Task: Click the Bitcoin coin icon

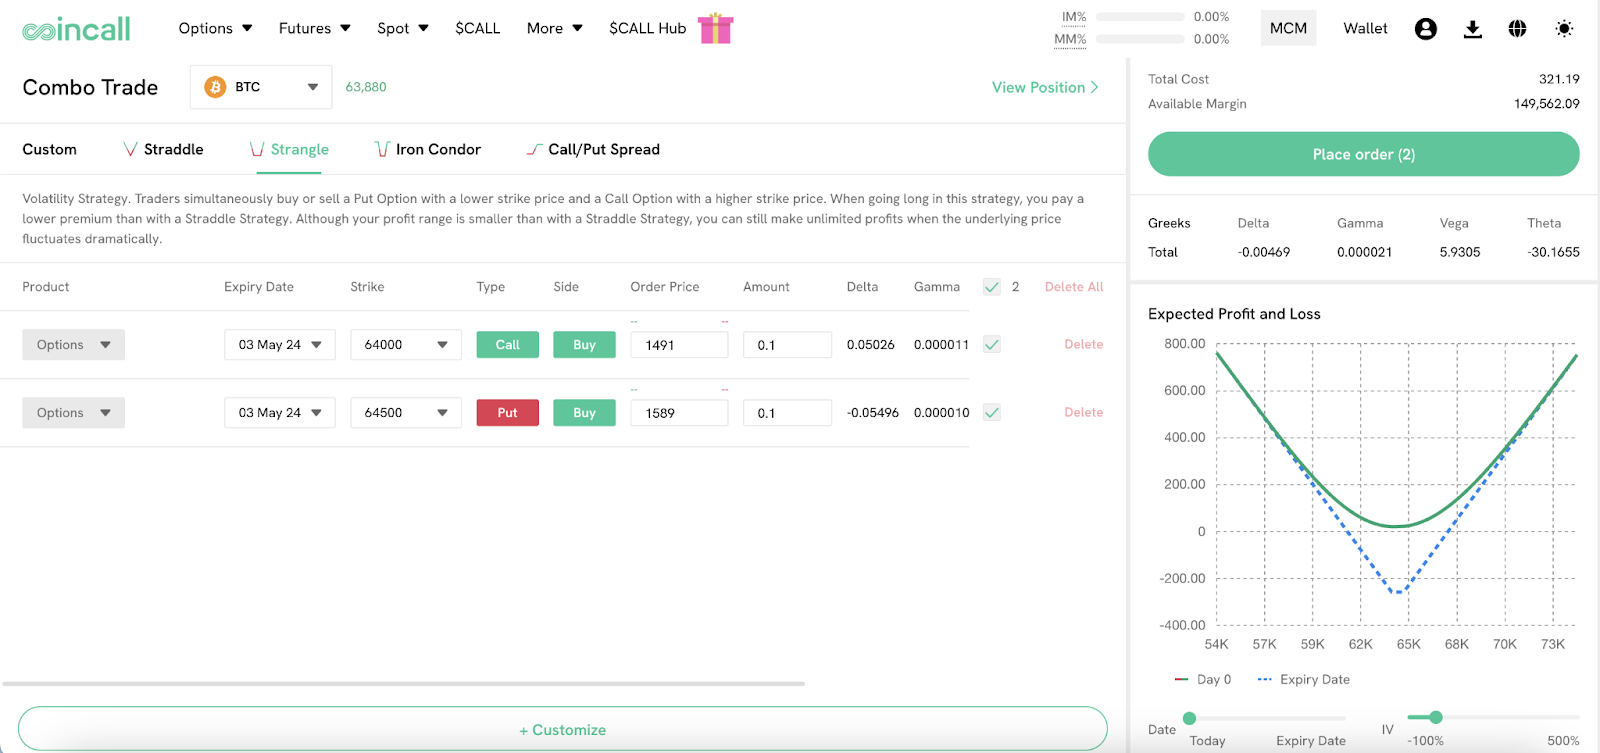Action: pos(215,87)
